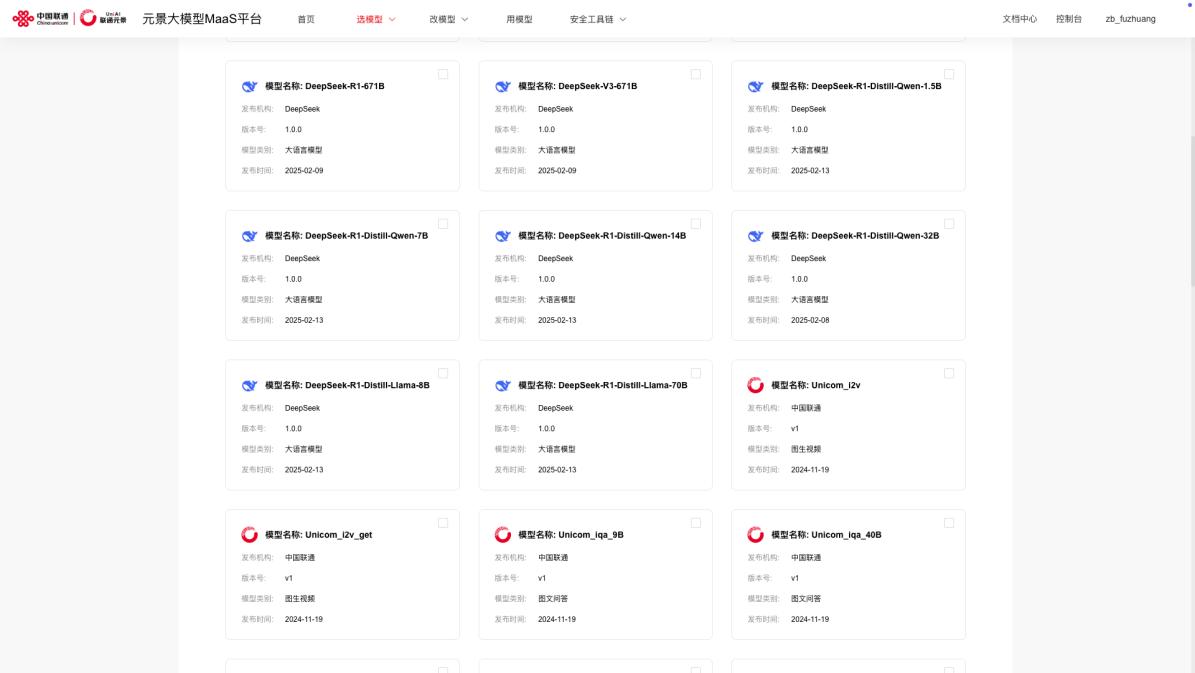The width and height of the screenshot is (1195, 673).
Task: Click DeepSeek-R1-Distill-Llama-70B whale icon
Action: pos(502,385)
